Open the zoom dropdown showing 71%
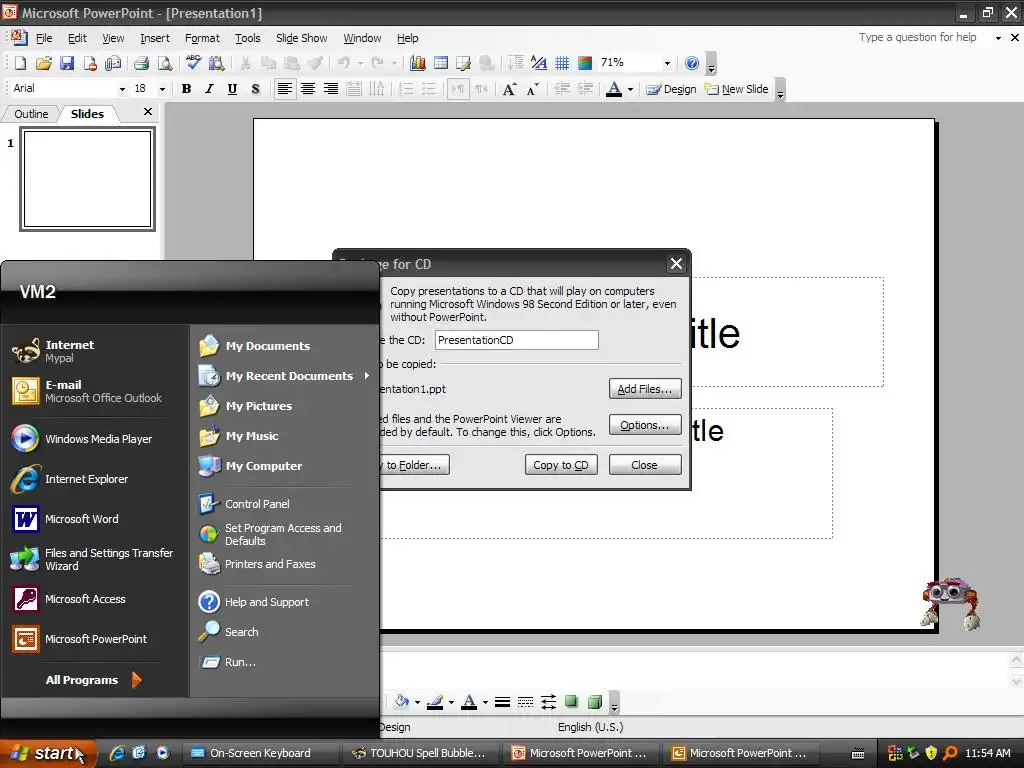1024x768 pixels. [x=667, y=63]
